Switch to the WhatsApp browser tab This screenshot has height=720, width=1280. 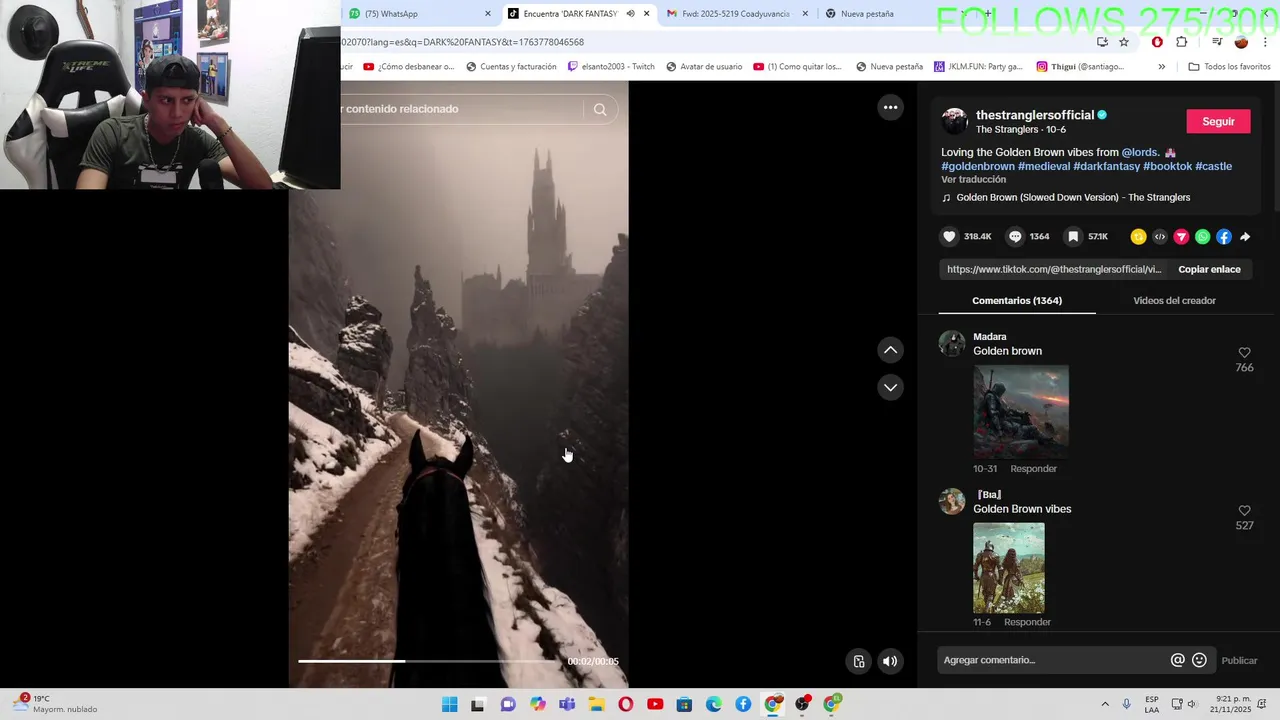tap(420, 14)
